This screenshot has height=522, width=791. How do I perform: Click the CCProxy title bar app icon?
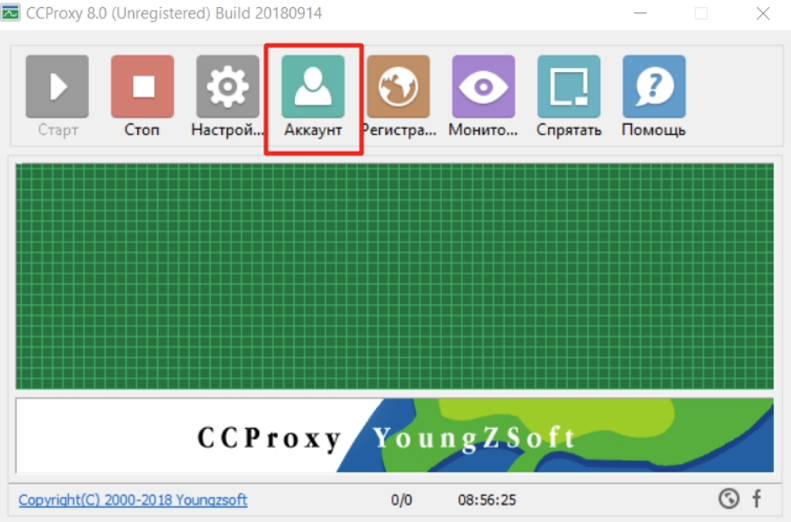click(x=10, y=13)
